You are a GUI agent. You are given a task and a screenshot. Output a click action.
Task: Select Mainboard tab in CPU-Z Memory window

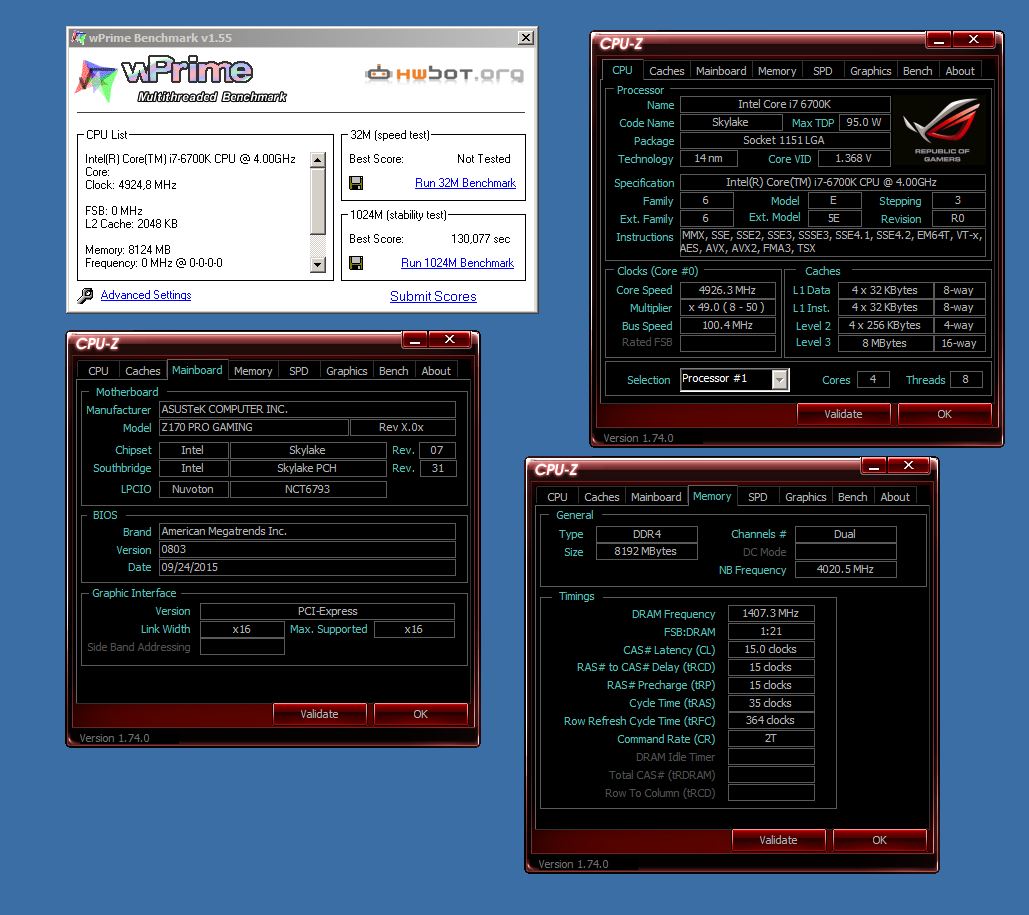[656, 497]
